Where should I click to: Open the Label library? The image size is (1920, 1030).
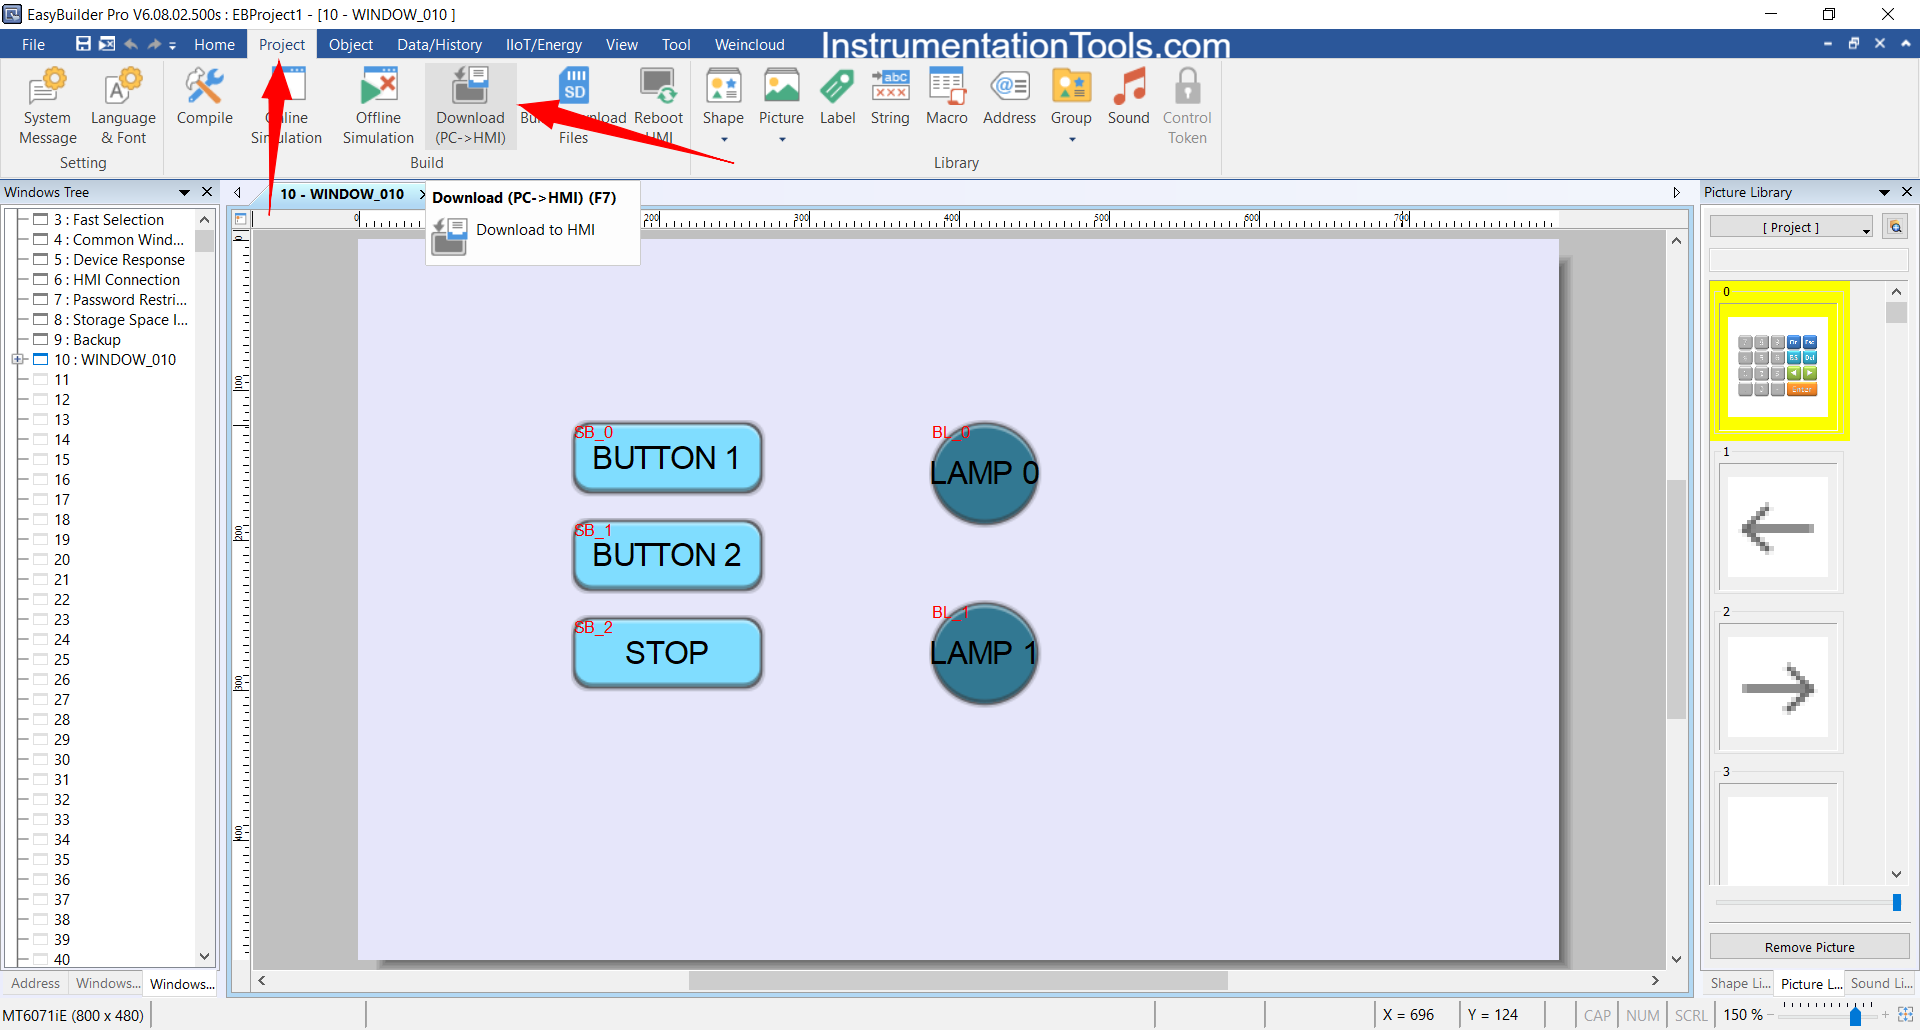837,96
